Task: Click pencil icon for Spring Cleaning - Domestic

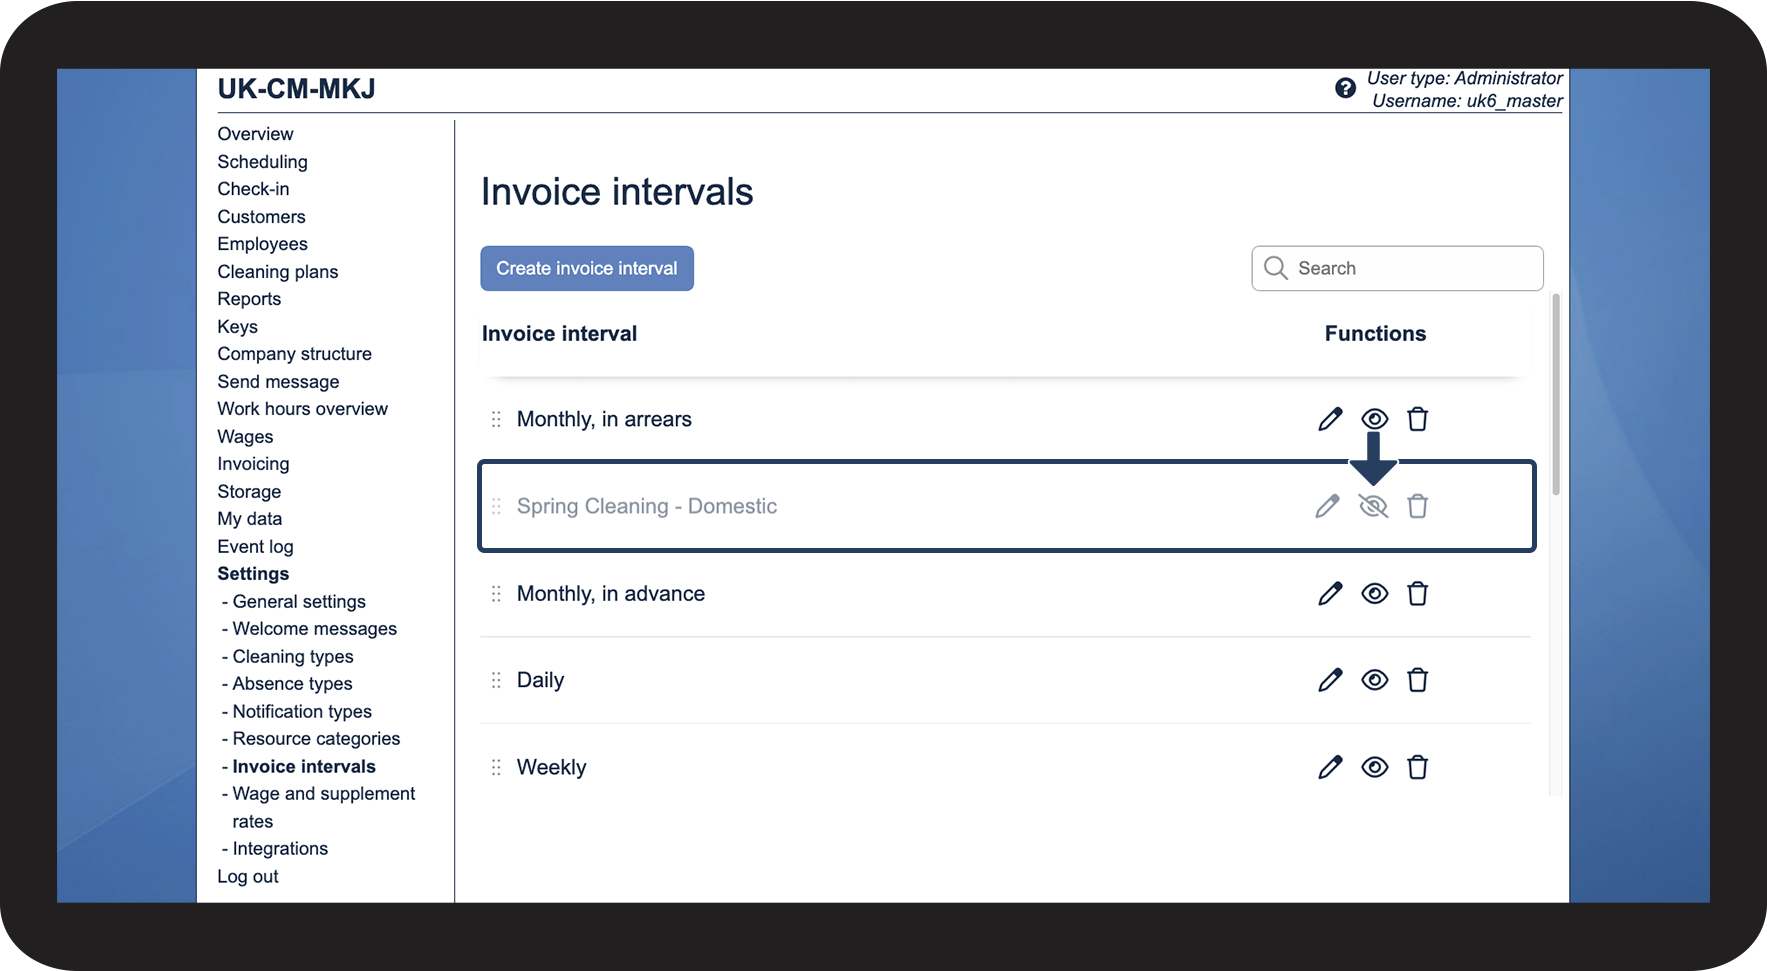Action: pos(1327,506)
